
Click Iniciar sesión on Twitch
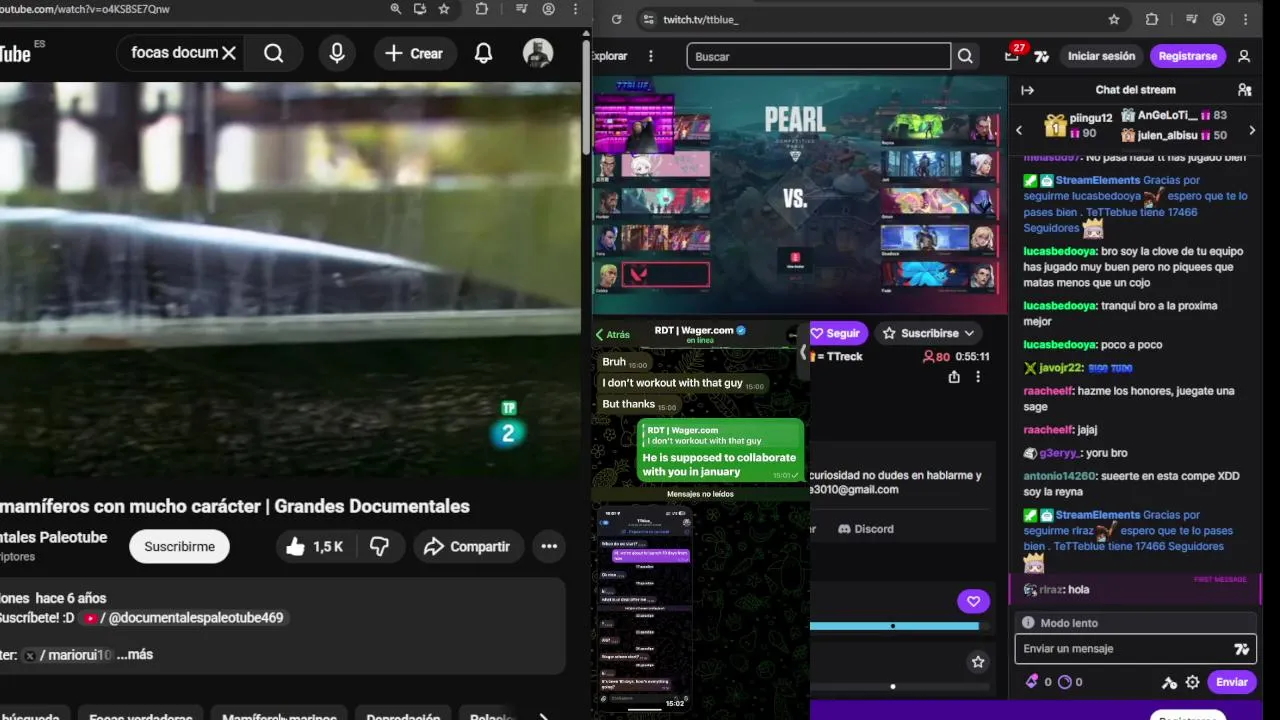click(1101, 56)
